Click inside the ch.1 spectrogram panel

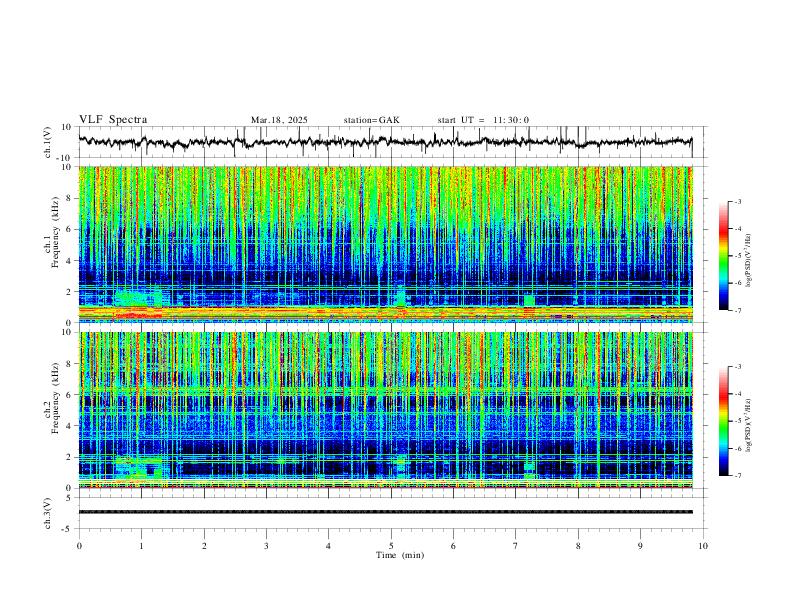click(385, 244)
